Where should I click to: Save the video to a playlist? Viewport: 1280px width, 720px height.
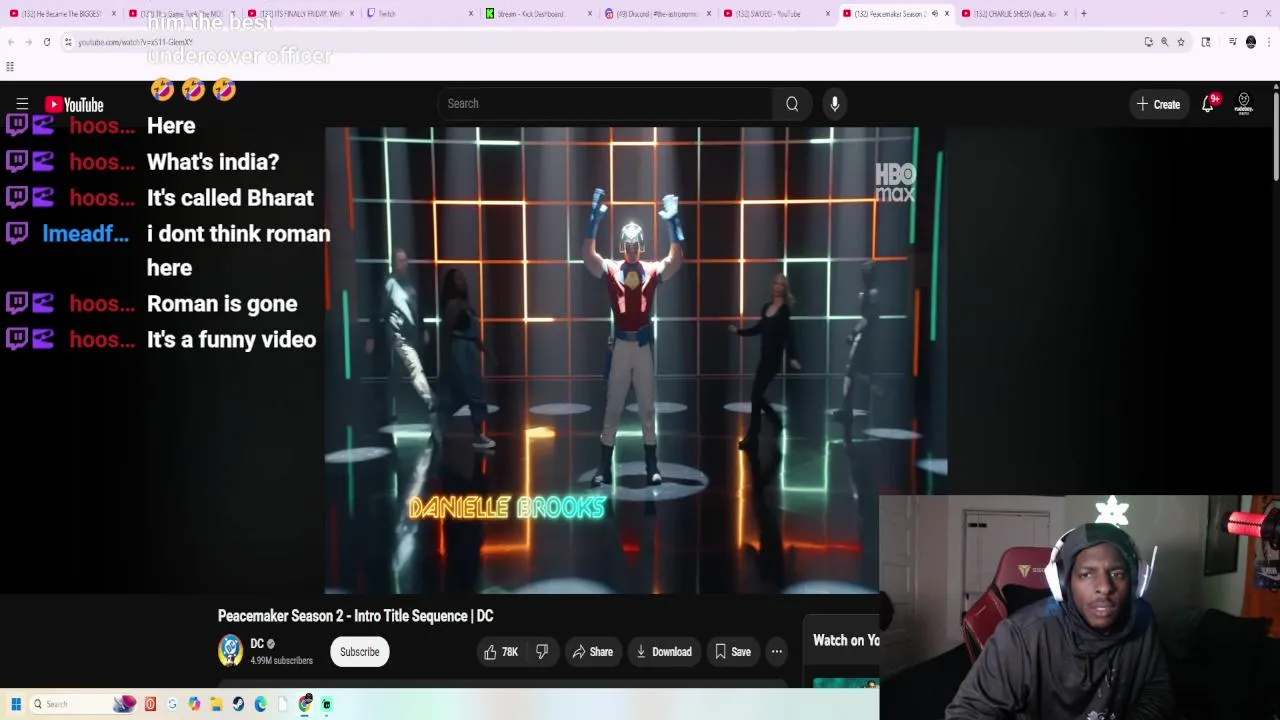click(x=732, y=652)
